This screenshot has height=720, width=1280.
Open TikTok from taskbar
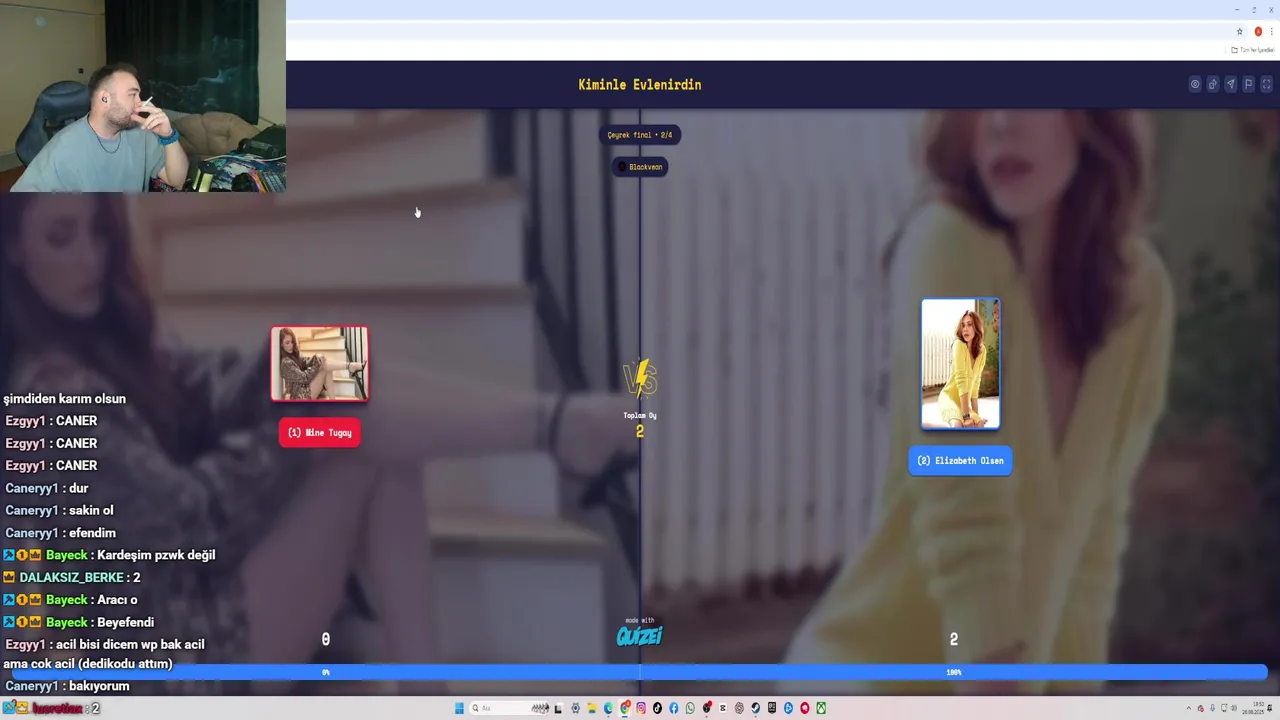[657, 708]
